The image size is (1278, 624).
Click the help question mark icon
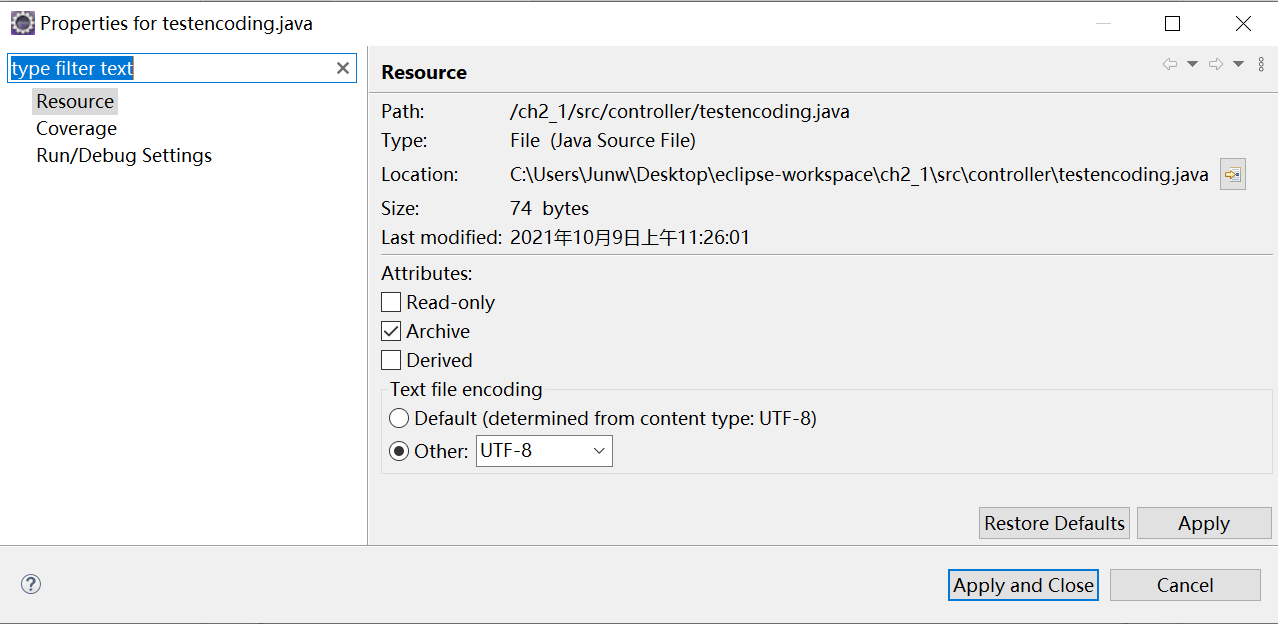tap(31, 584)
